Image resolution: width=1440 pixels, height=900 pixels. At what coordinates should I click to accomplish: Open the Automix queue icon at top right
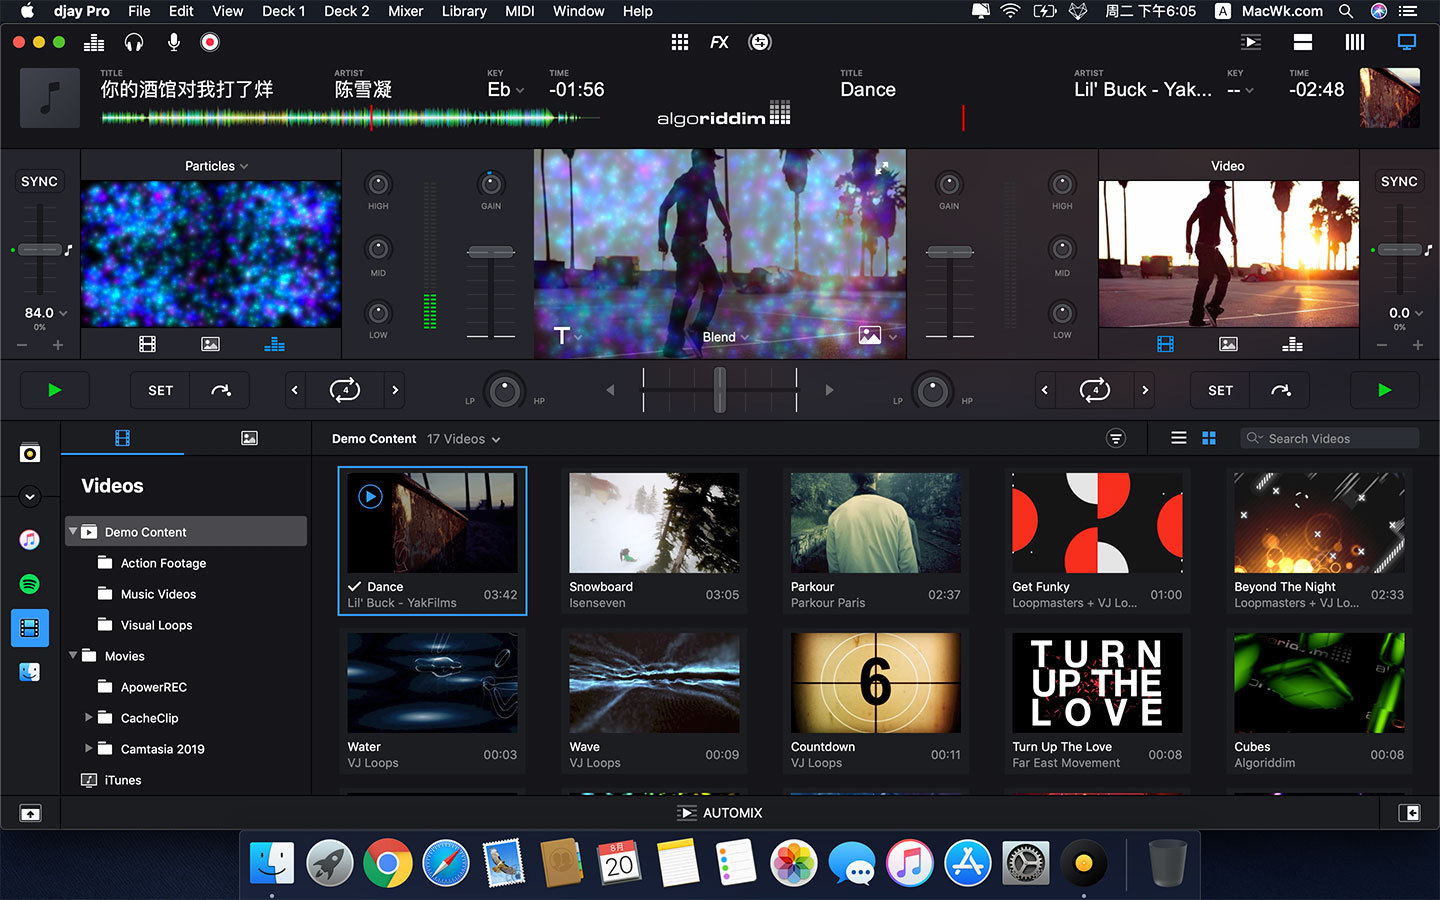1251,42
